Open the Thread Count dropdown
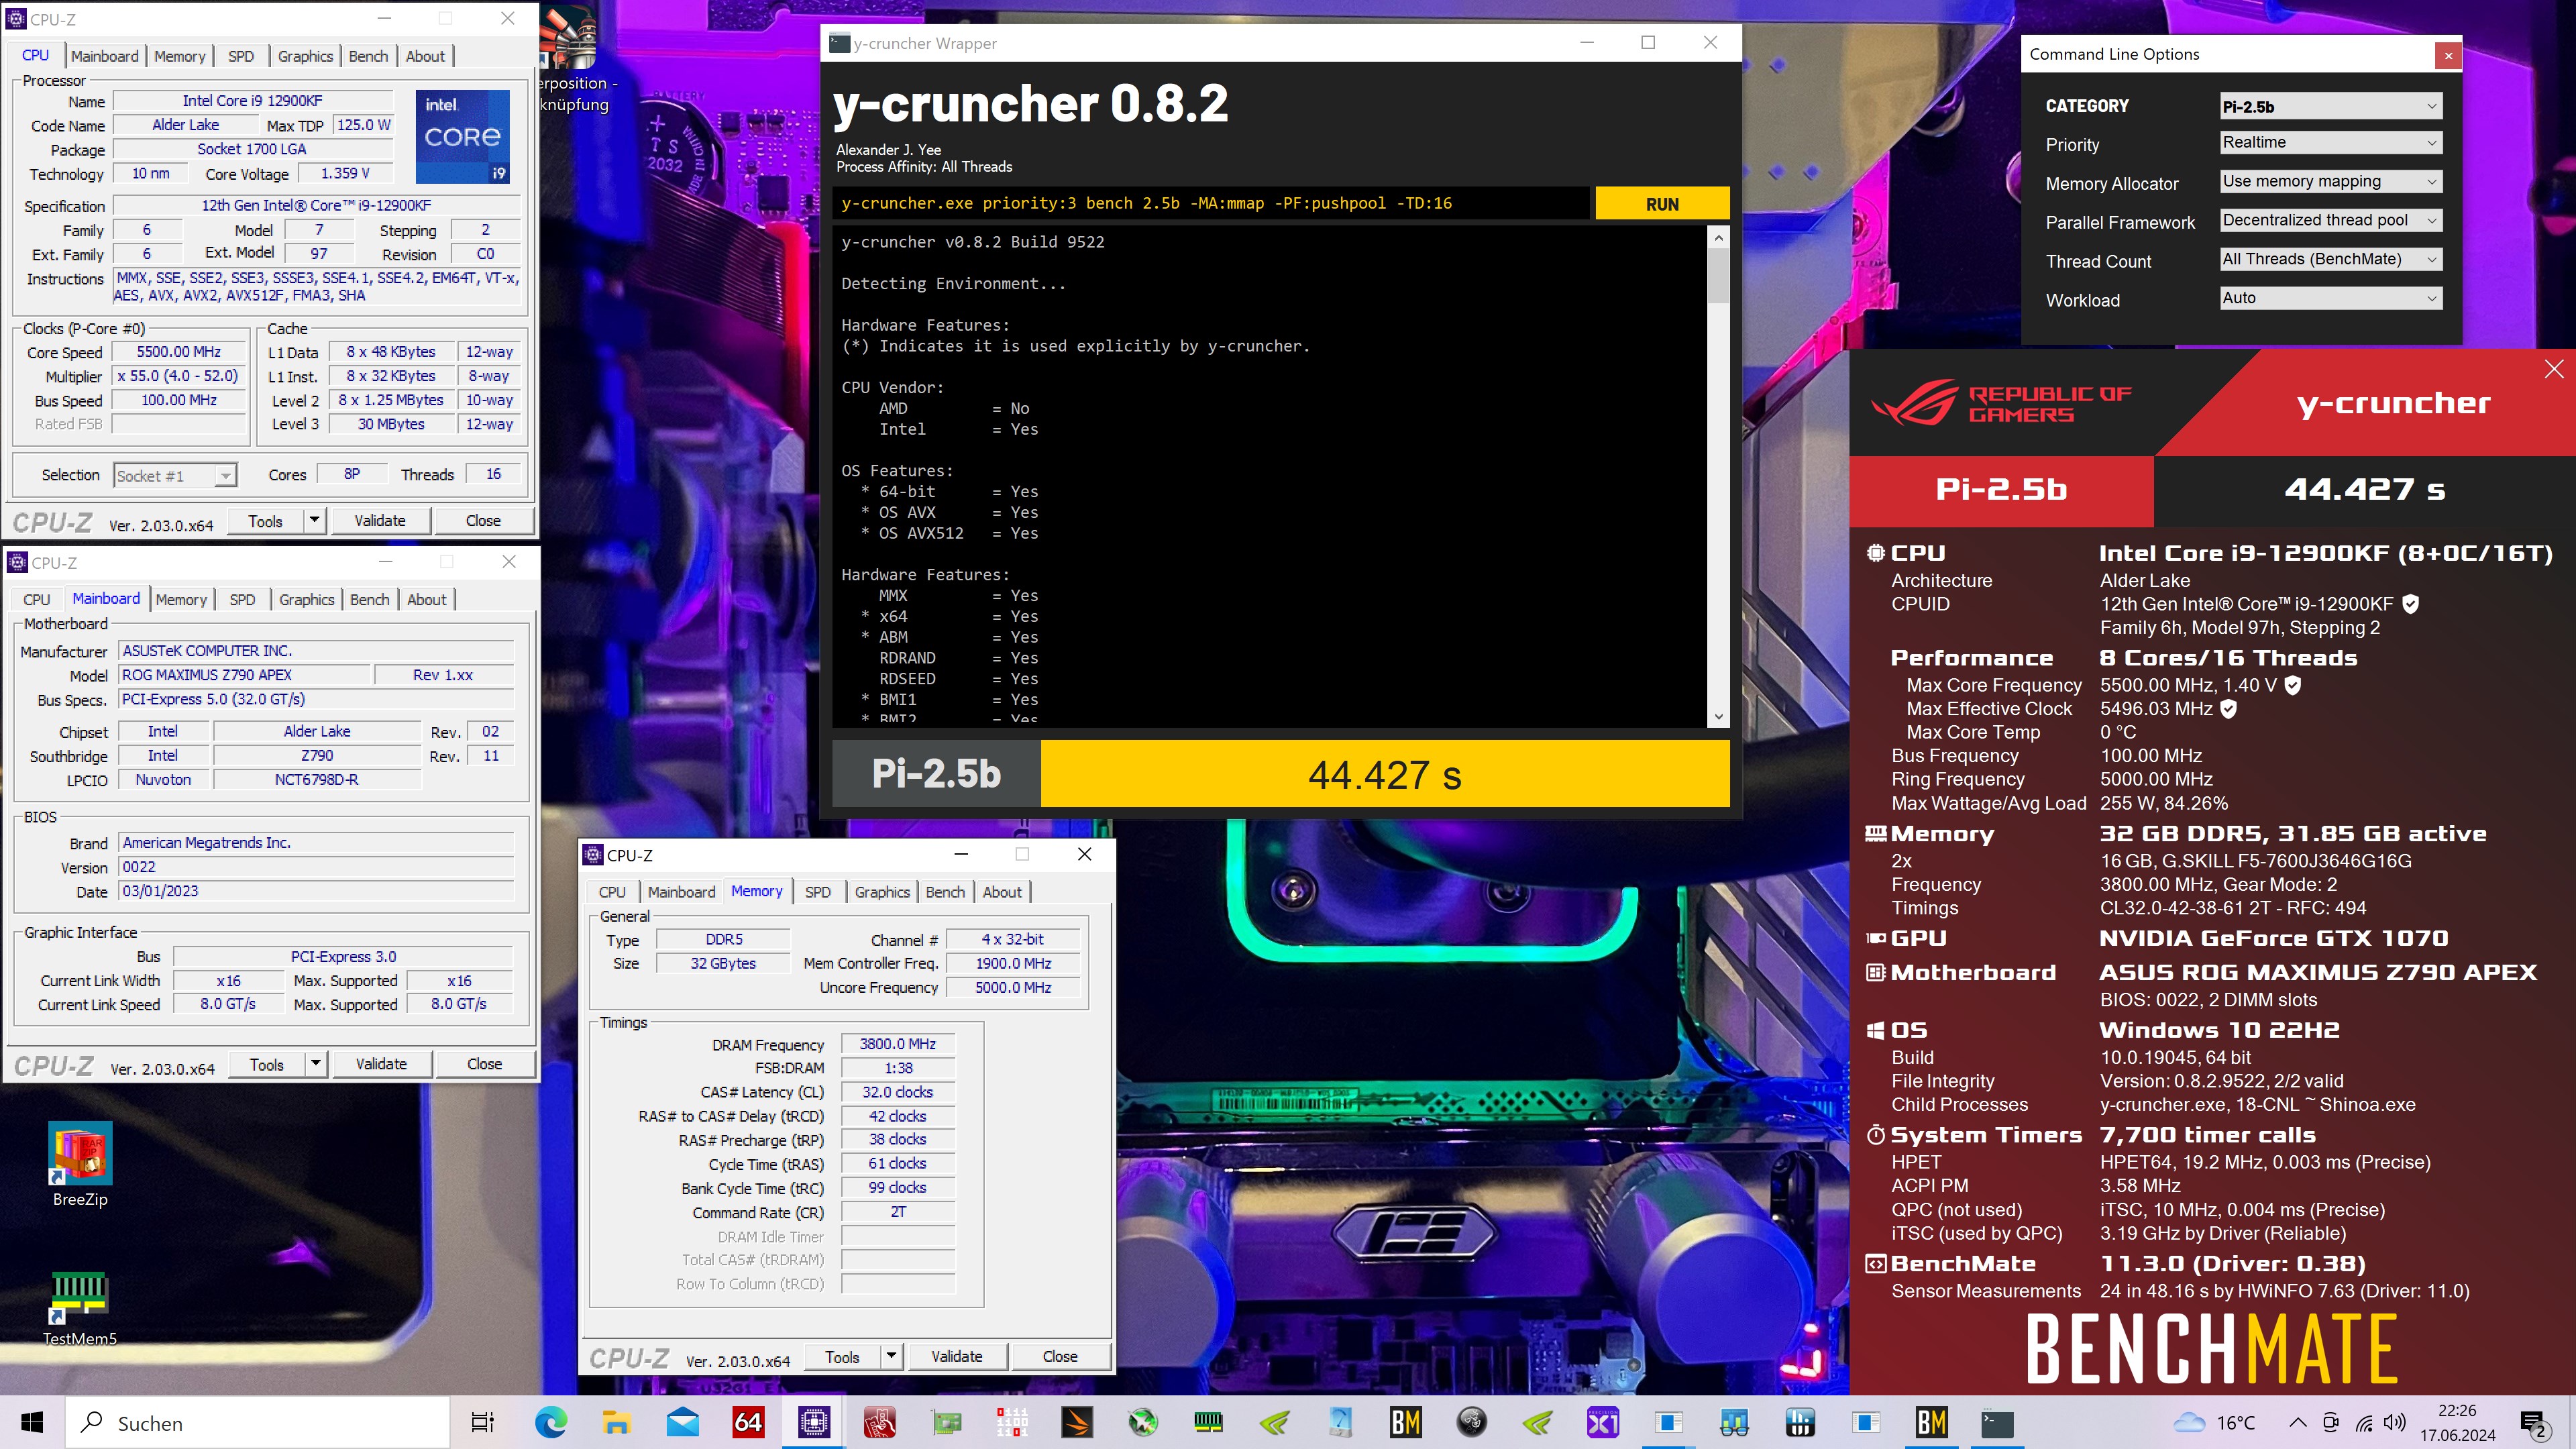 (2331, 259)
